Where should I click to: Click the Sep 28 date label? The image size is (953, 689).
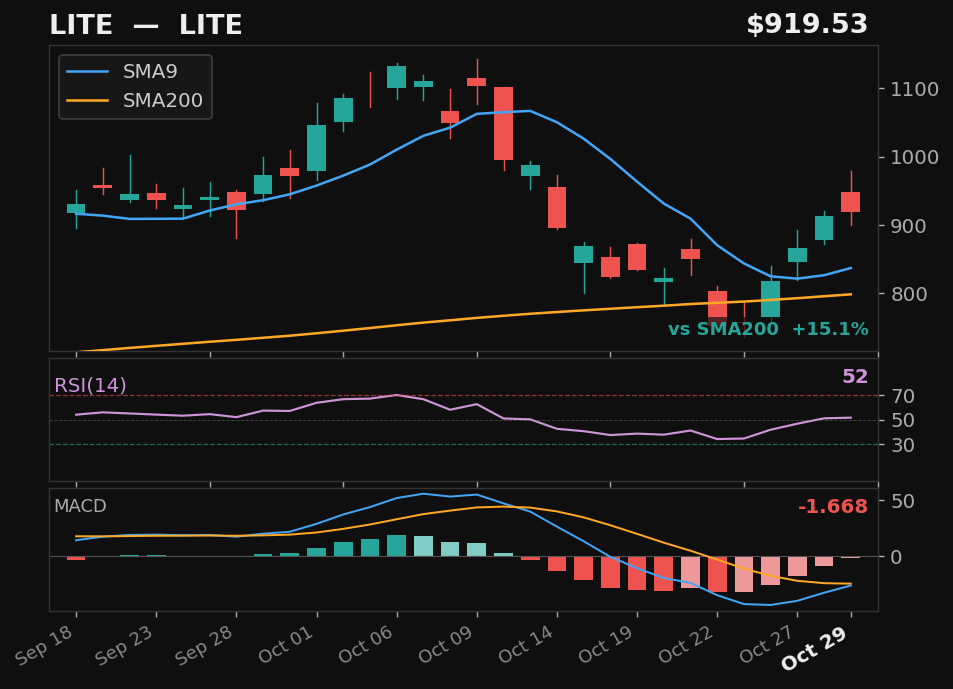tap(205, 645)
